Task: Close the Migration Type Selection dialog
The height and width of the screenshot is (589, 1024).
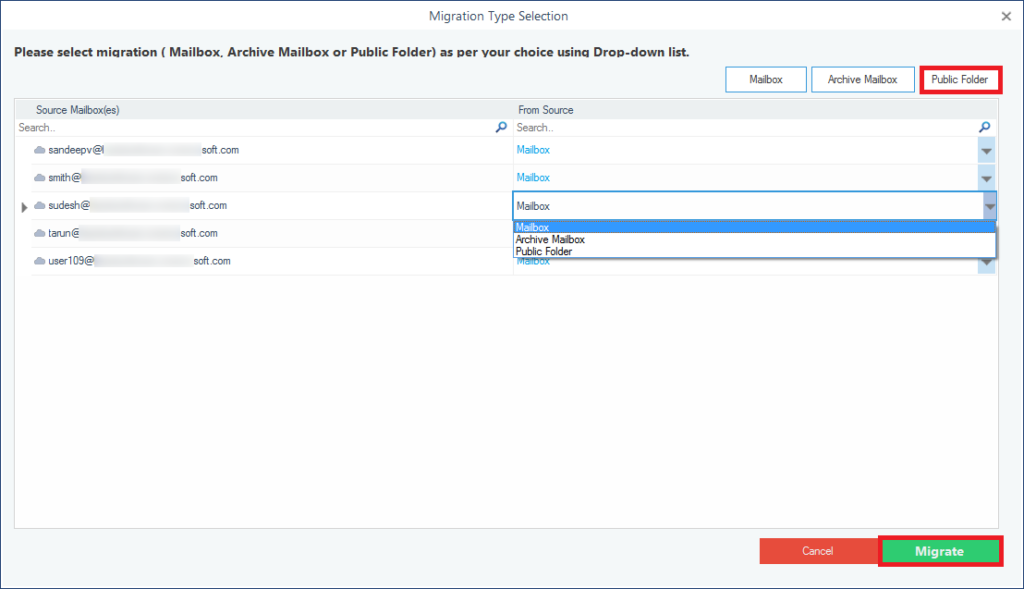Action: coord(1006,16)
